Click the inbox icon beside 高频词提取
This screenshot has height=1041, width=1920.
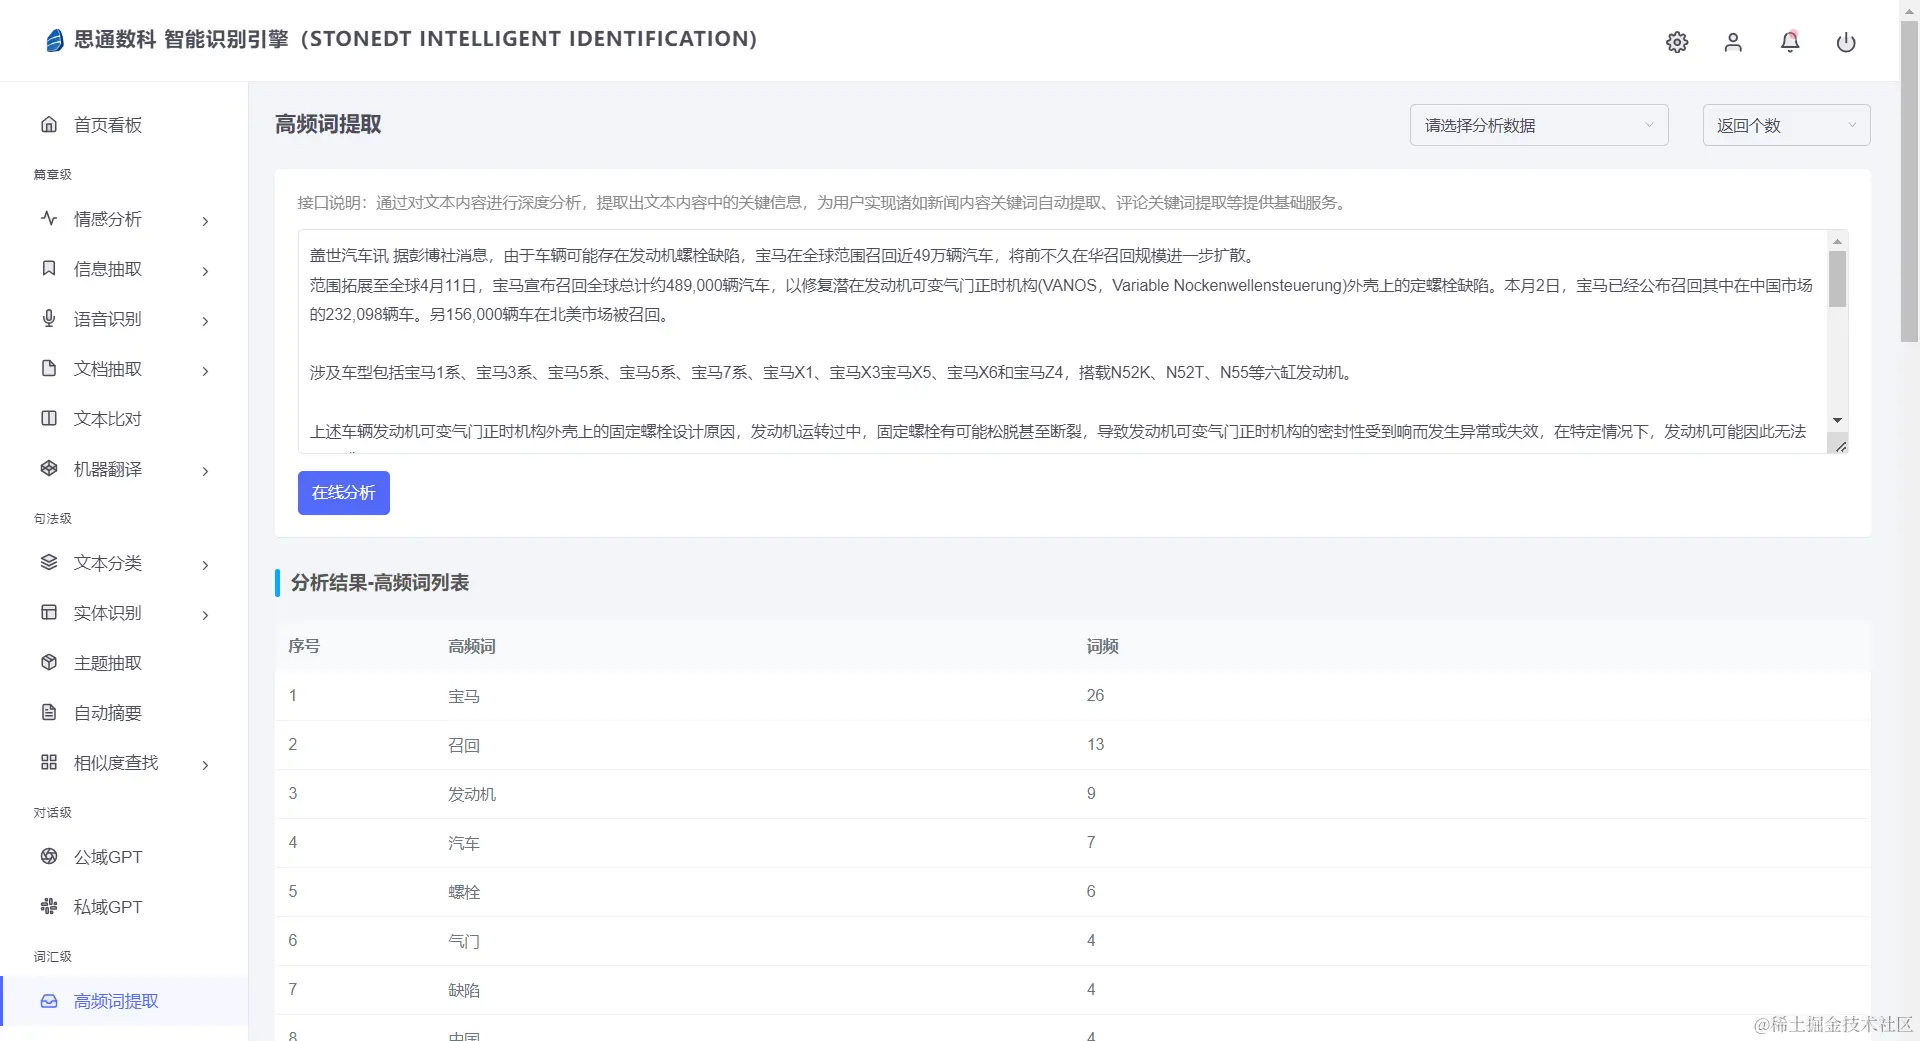(x=49, y=1001)
